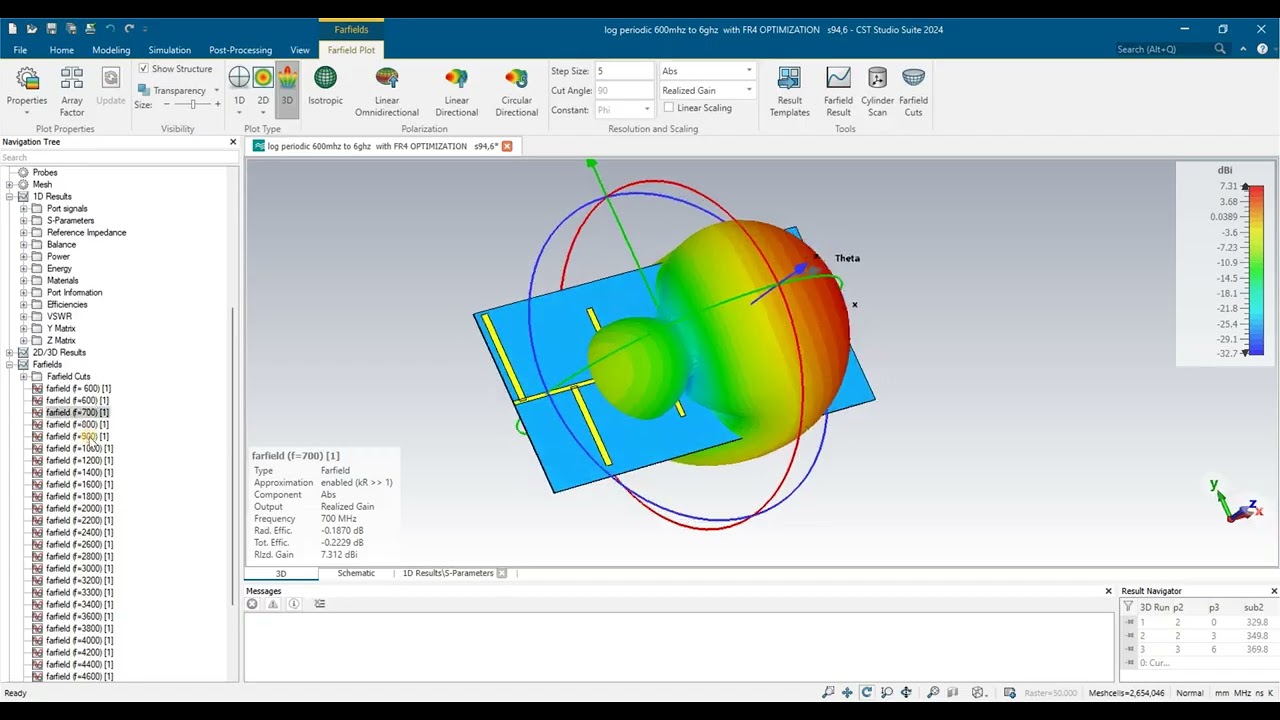Open the Realized Gain dropdown
The height and width of the screenshot is (720, 1280).
706,90
